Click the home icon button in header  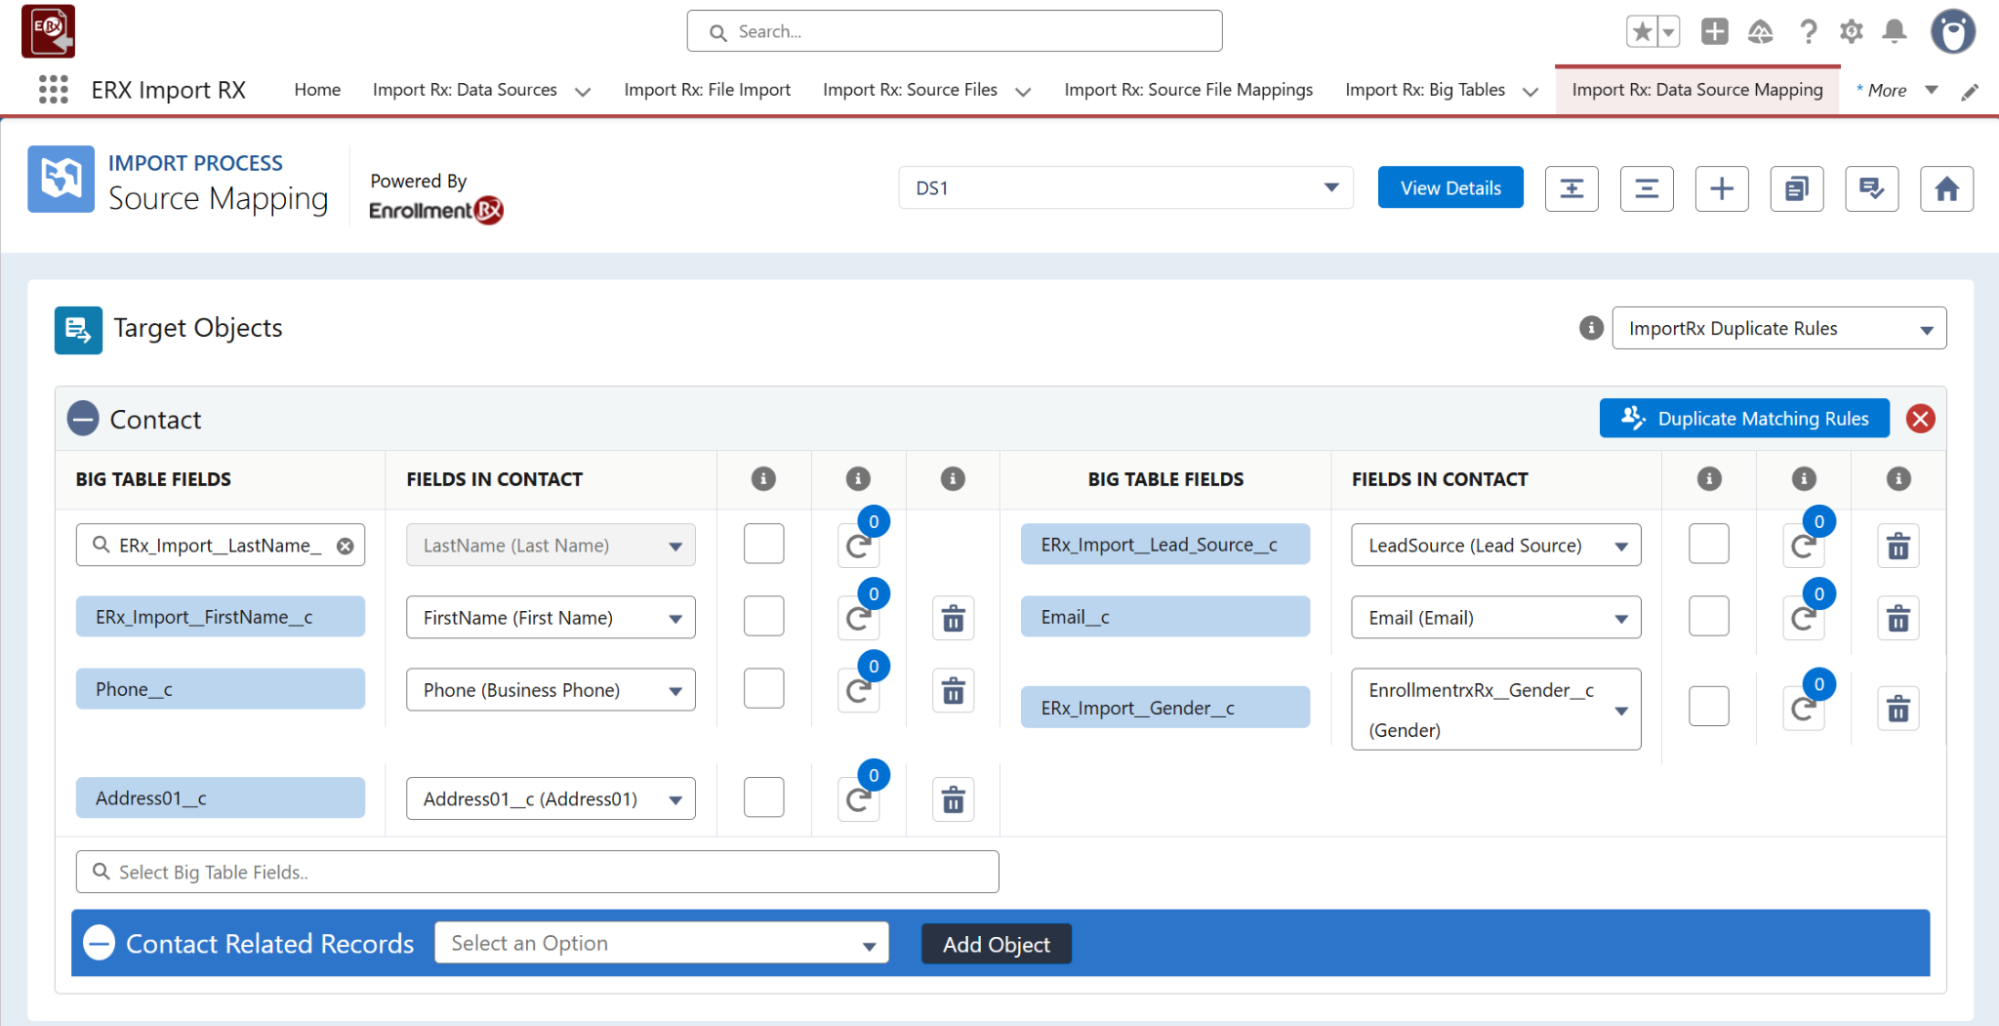click(x=1945, y=189)
